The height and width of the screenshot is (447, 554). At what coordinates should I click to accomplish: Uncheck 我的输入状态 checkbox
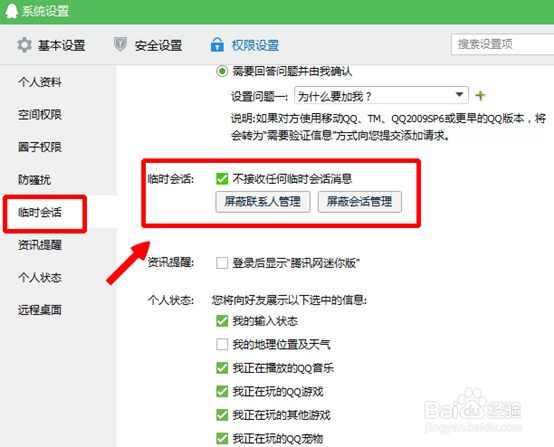(x=222, y=321)
